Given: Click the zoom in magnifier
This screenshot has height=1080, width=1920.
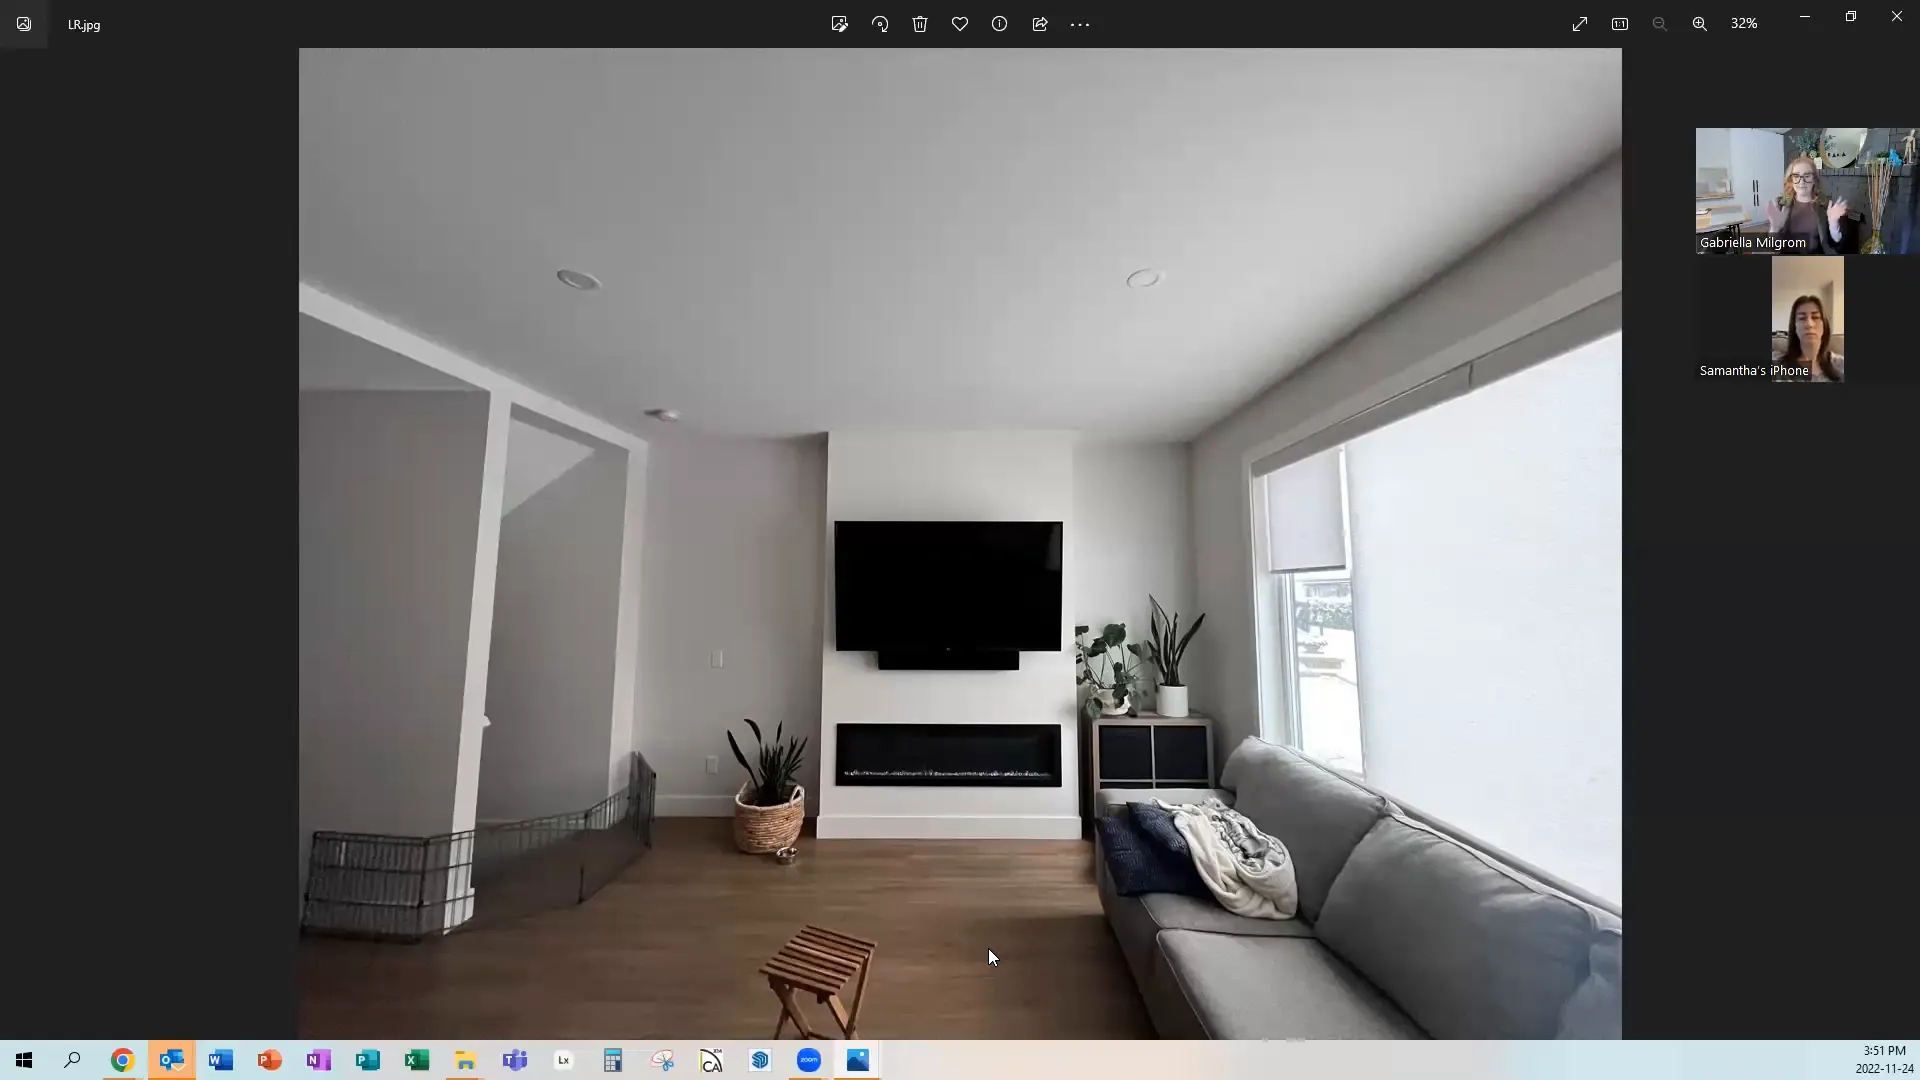Looking at the screenshot, I should (x=1700, y=24).
